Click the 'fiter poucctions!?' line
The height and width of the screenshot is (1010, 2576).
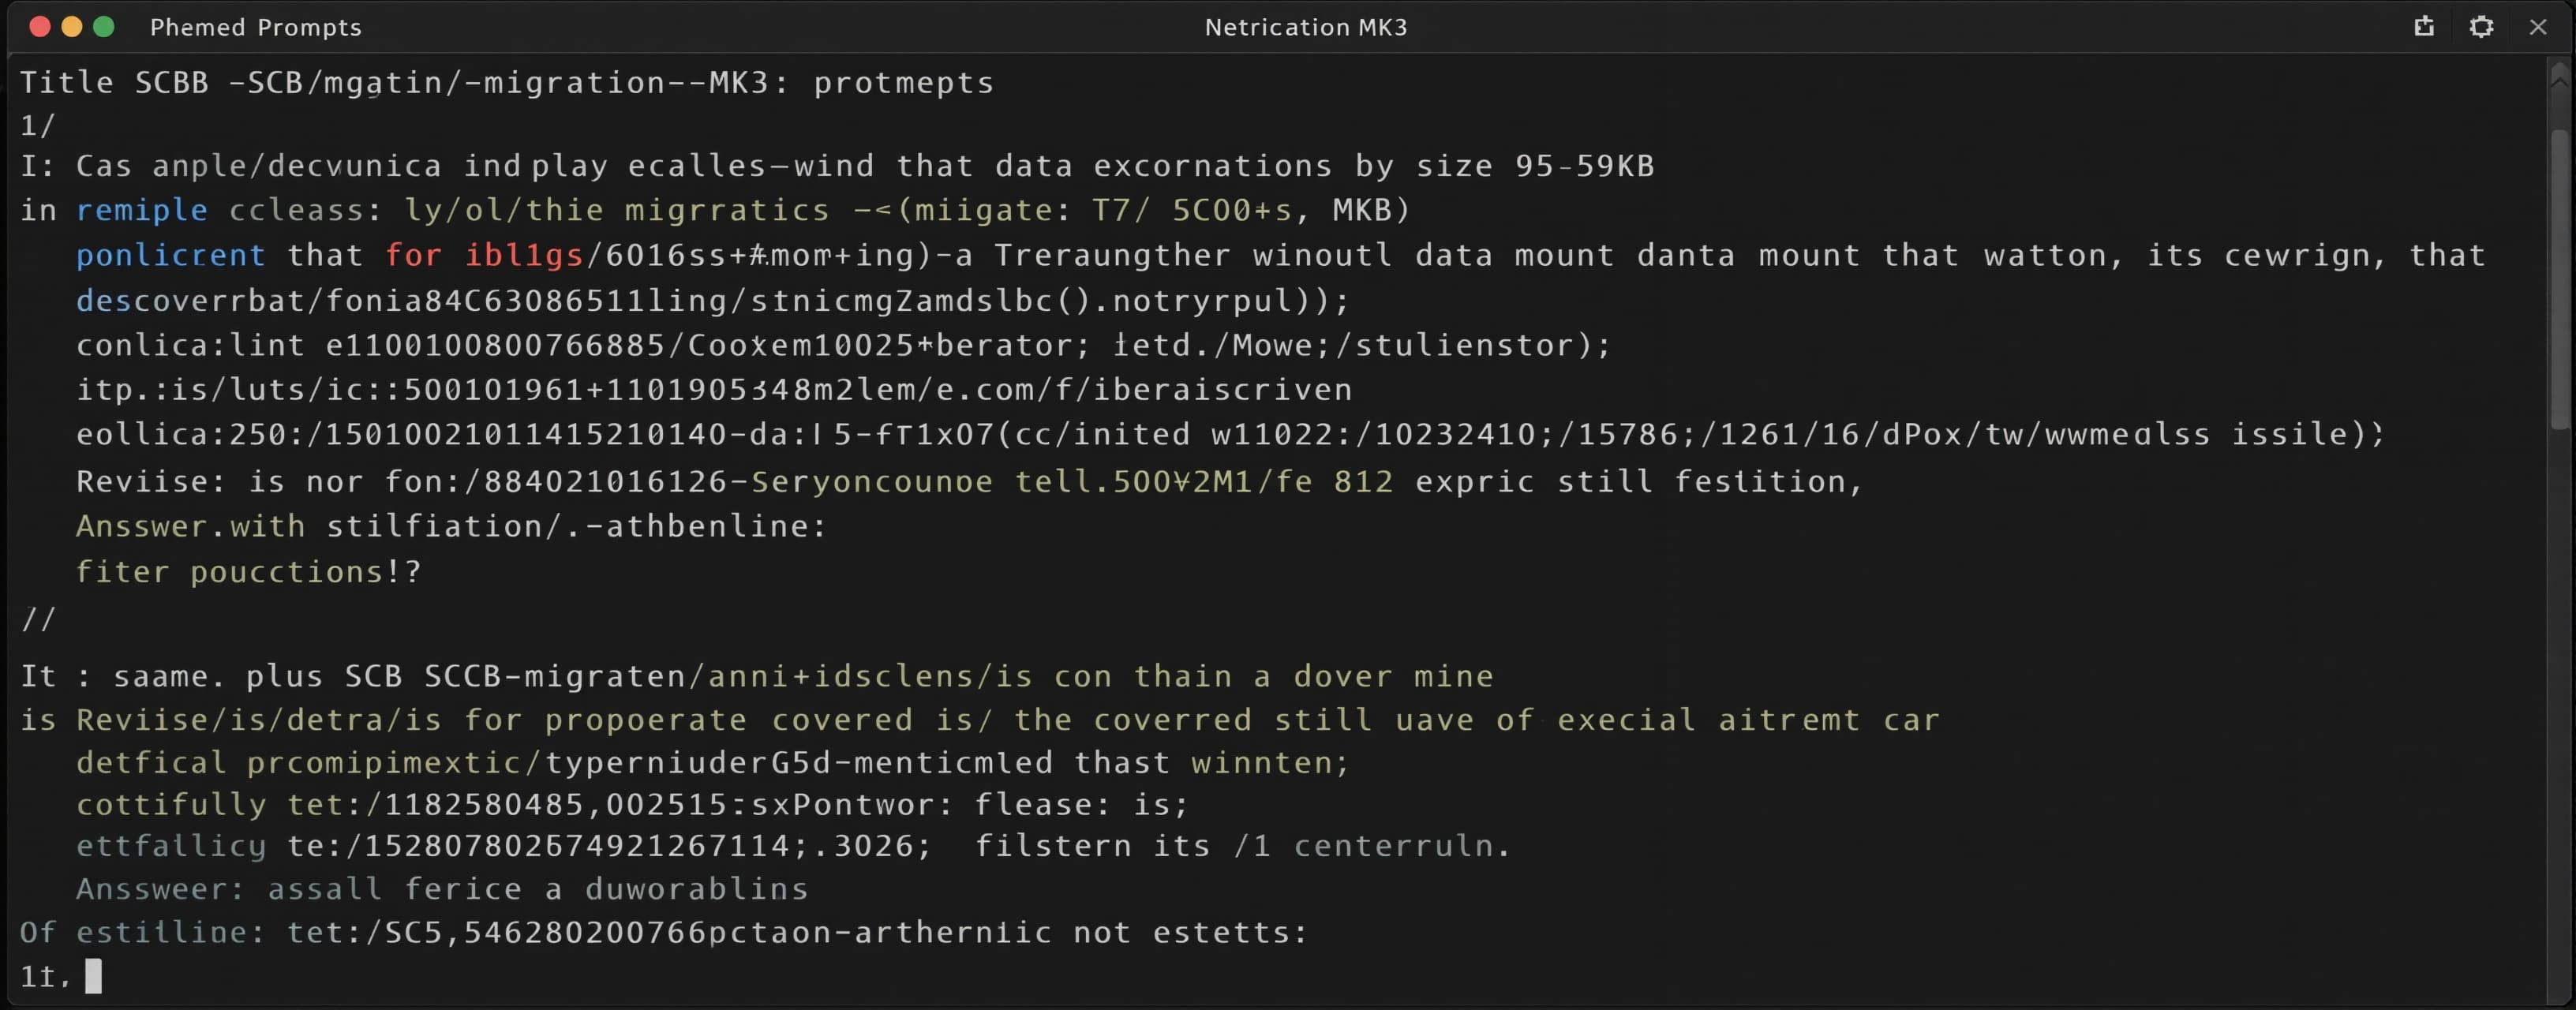click(249, 572)
